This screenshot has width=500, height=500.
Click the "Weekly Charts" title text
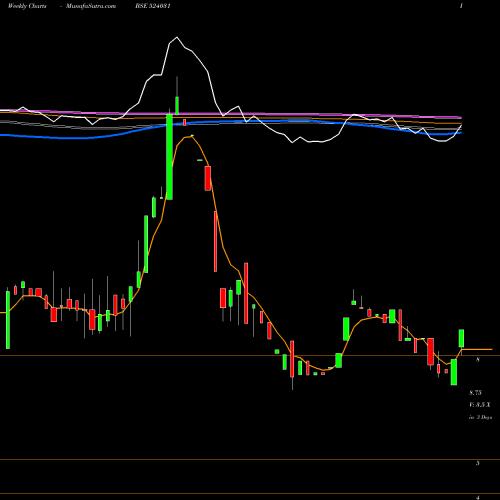pos(27,6)
